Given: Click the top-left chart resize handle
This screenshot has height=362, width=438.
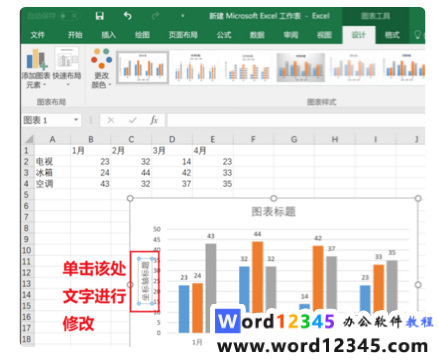Looking at the screenshot, I should coord(130,198).
